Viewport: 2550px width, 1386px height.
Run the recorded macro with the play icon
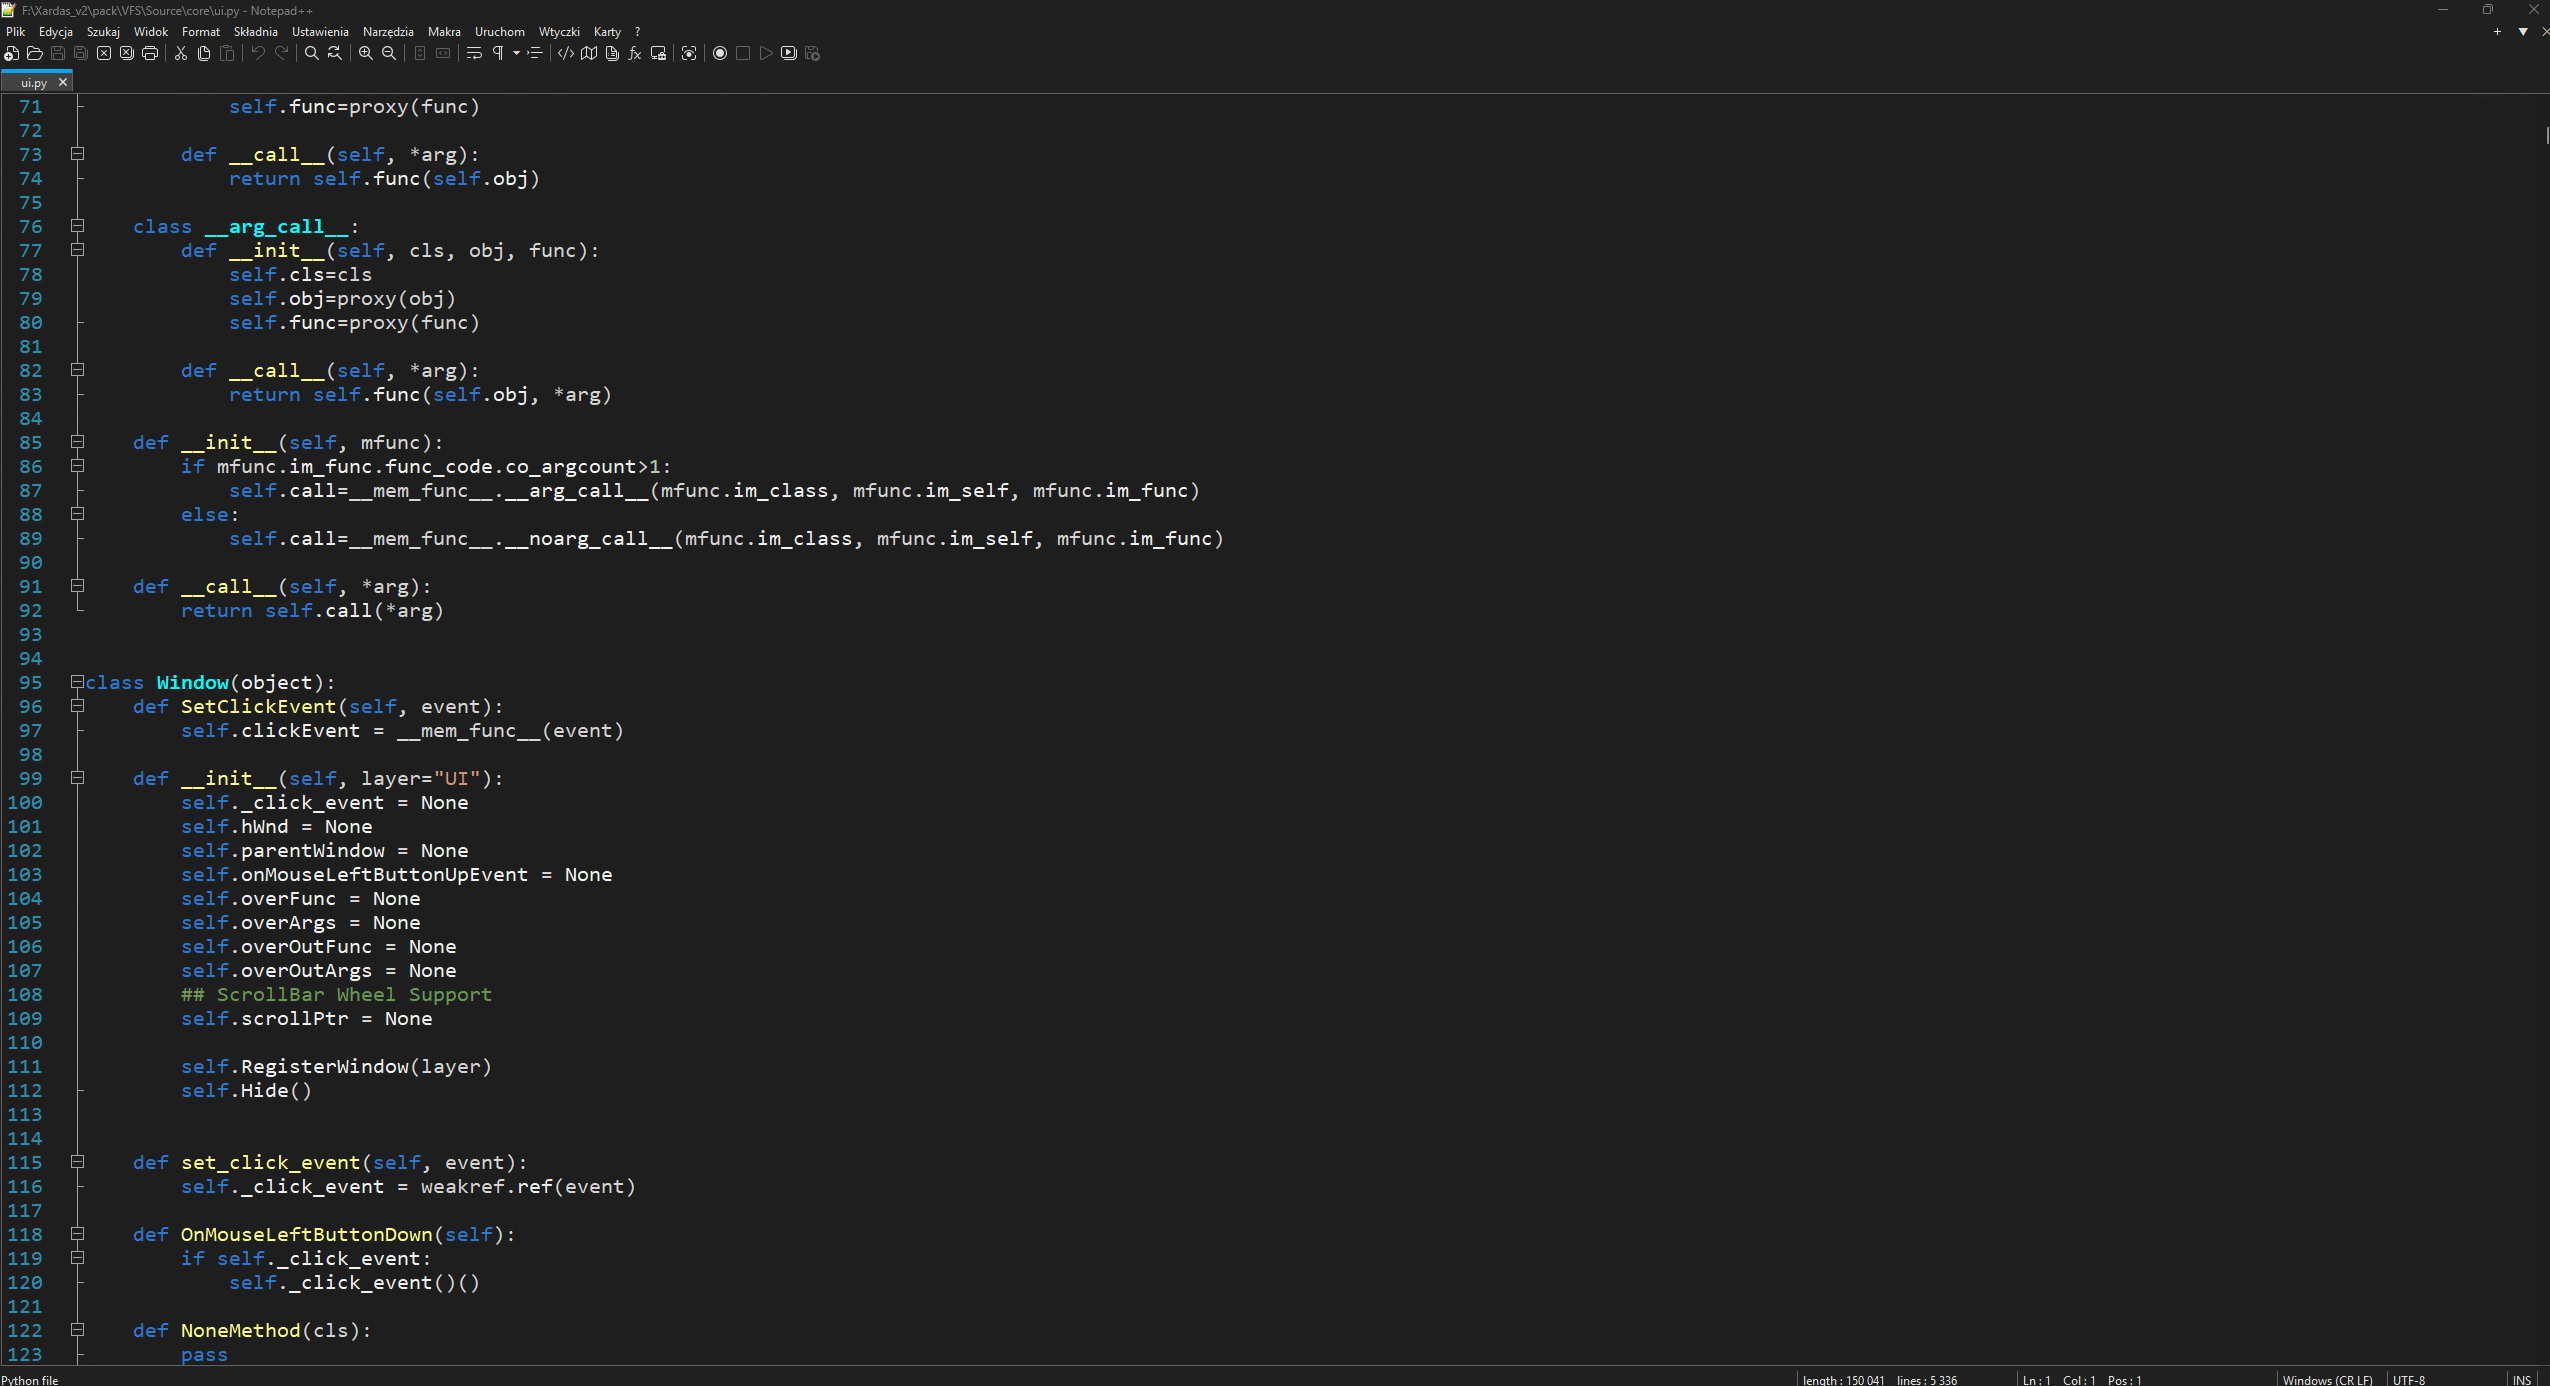(x=765, y=54)
